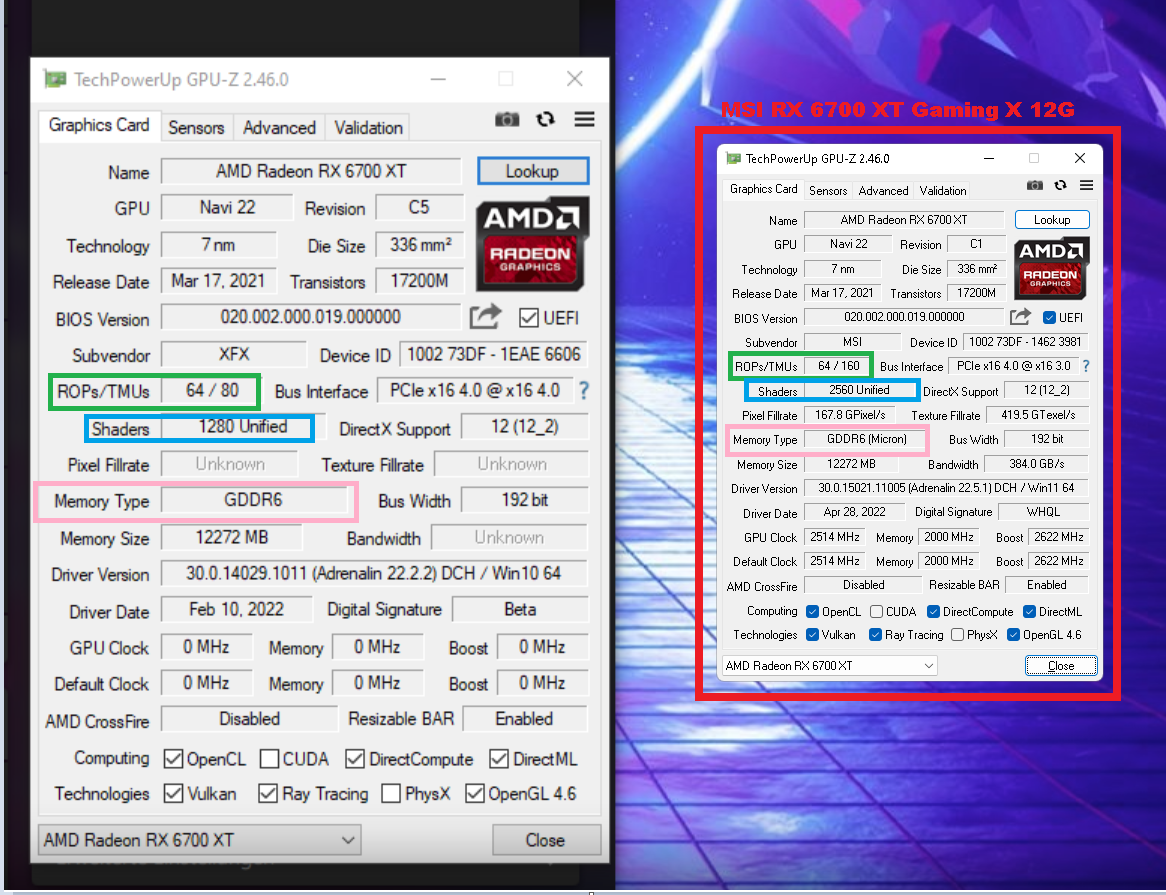Click AMD Radeon logo in left GPU-Z
The height and width of the screenshot is (895, 1166).
click(532, 244)
